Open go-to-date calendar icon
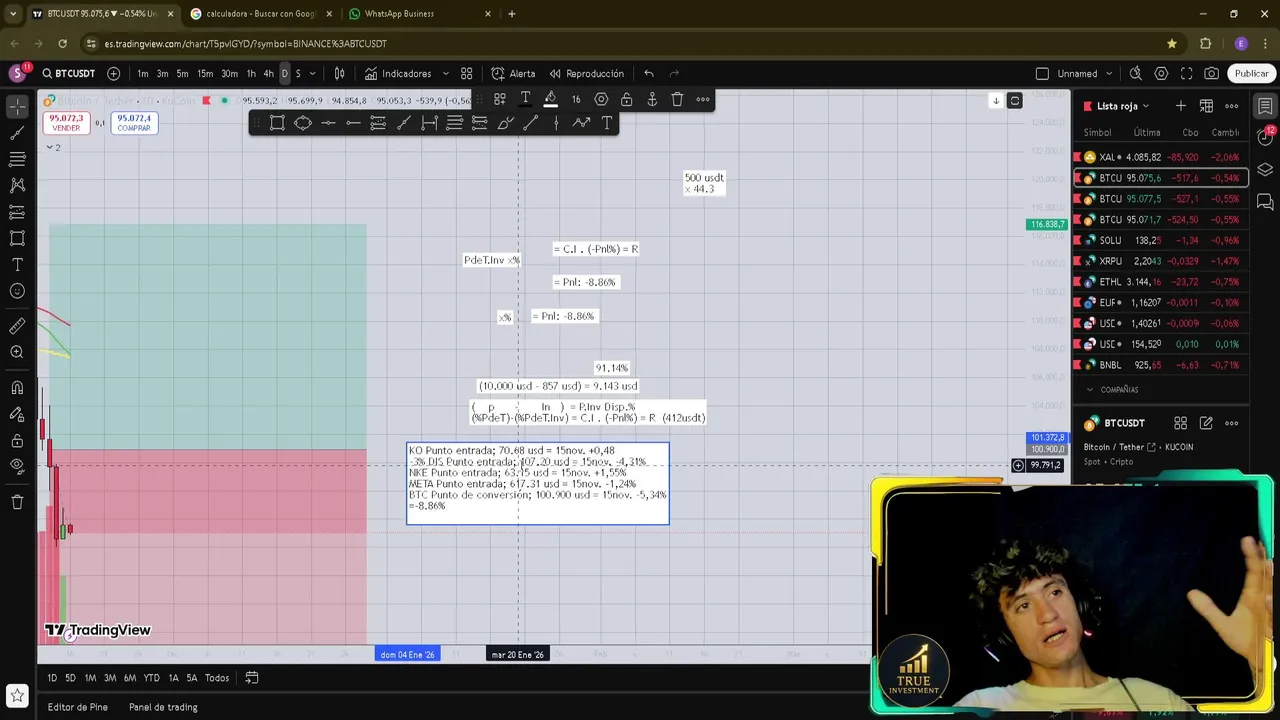 click(x=252, y=678)
